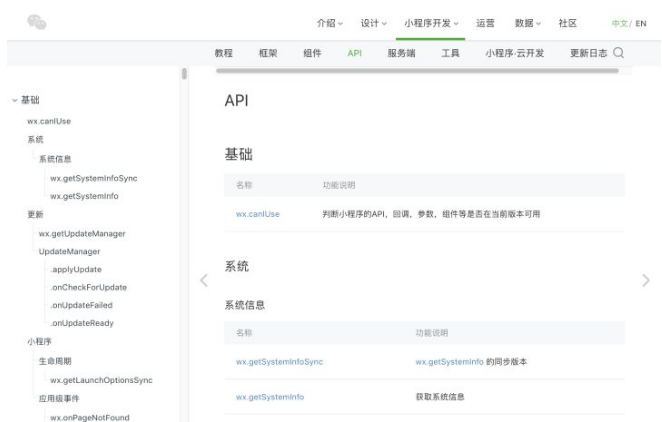Select 小程序 in the sidebar tree

pyautogui.click(x=39, y=341)
